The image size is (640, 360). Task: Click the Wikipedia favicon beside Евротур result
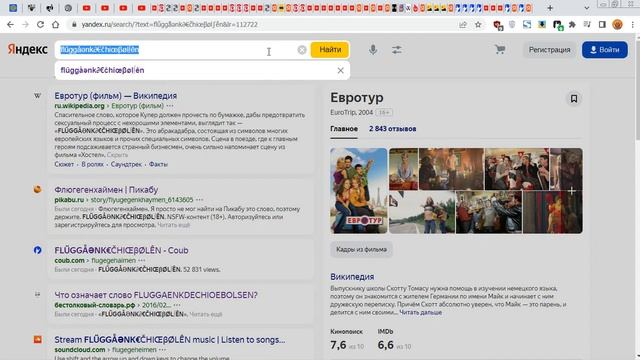point(37,96)
